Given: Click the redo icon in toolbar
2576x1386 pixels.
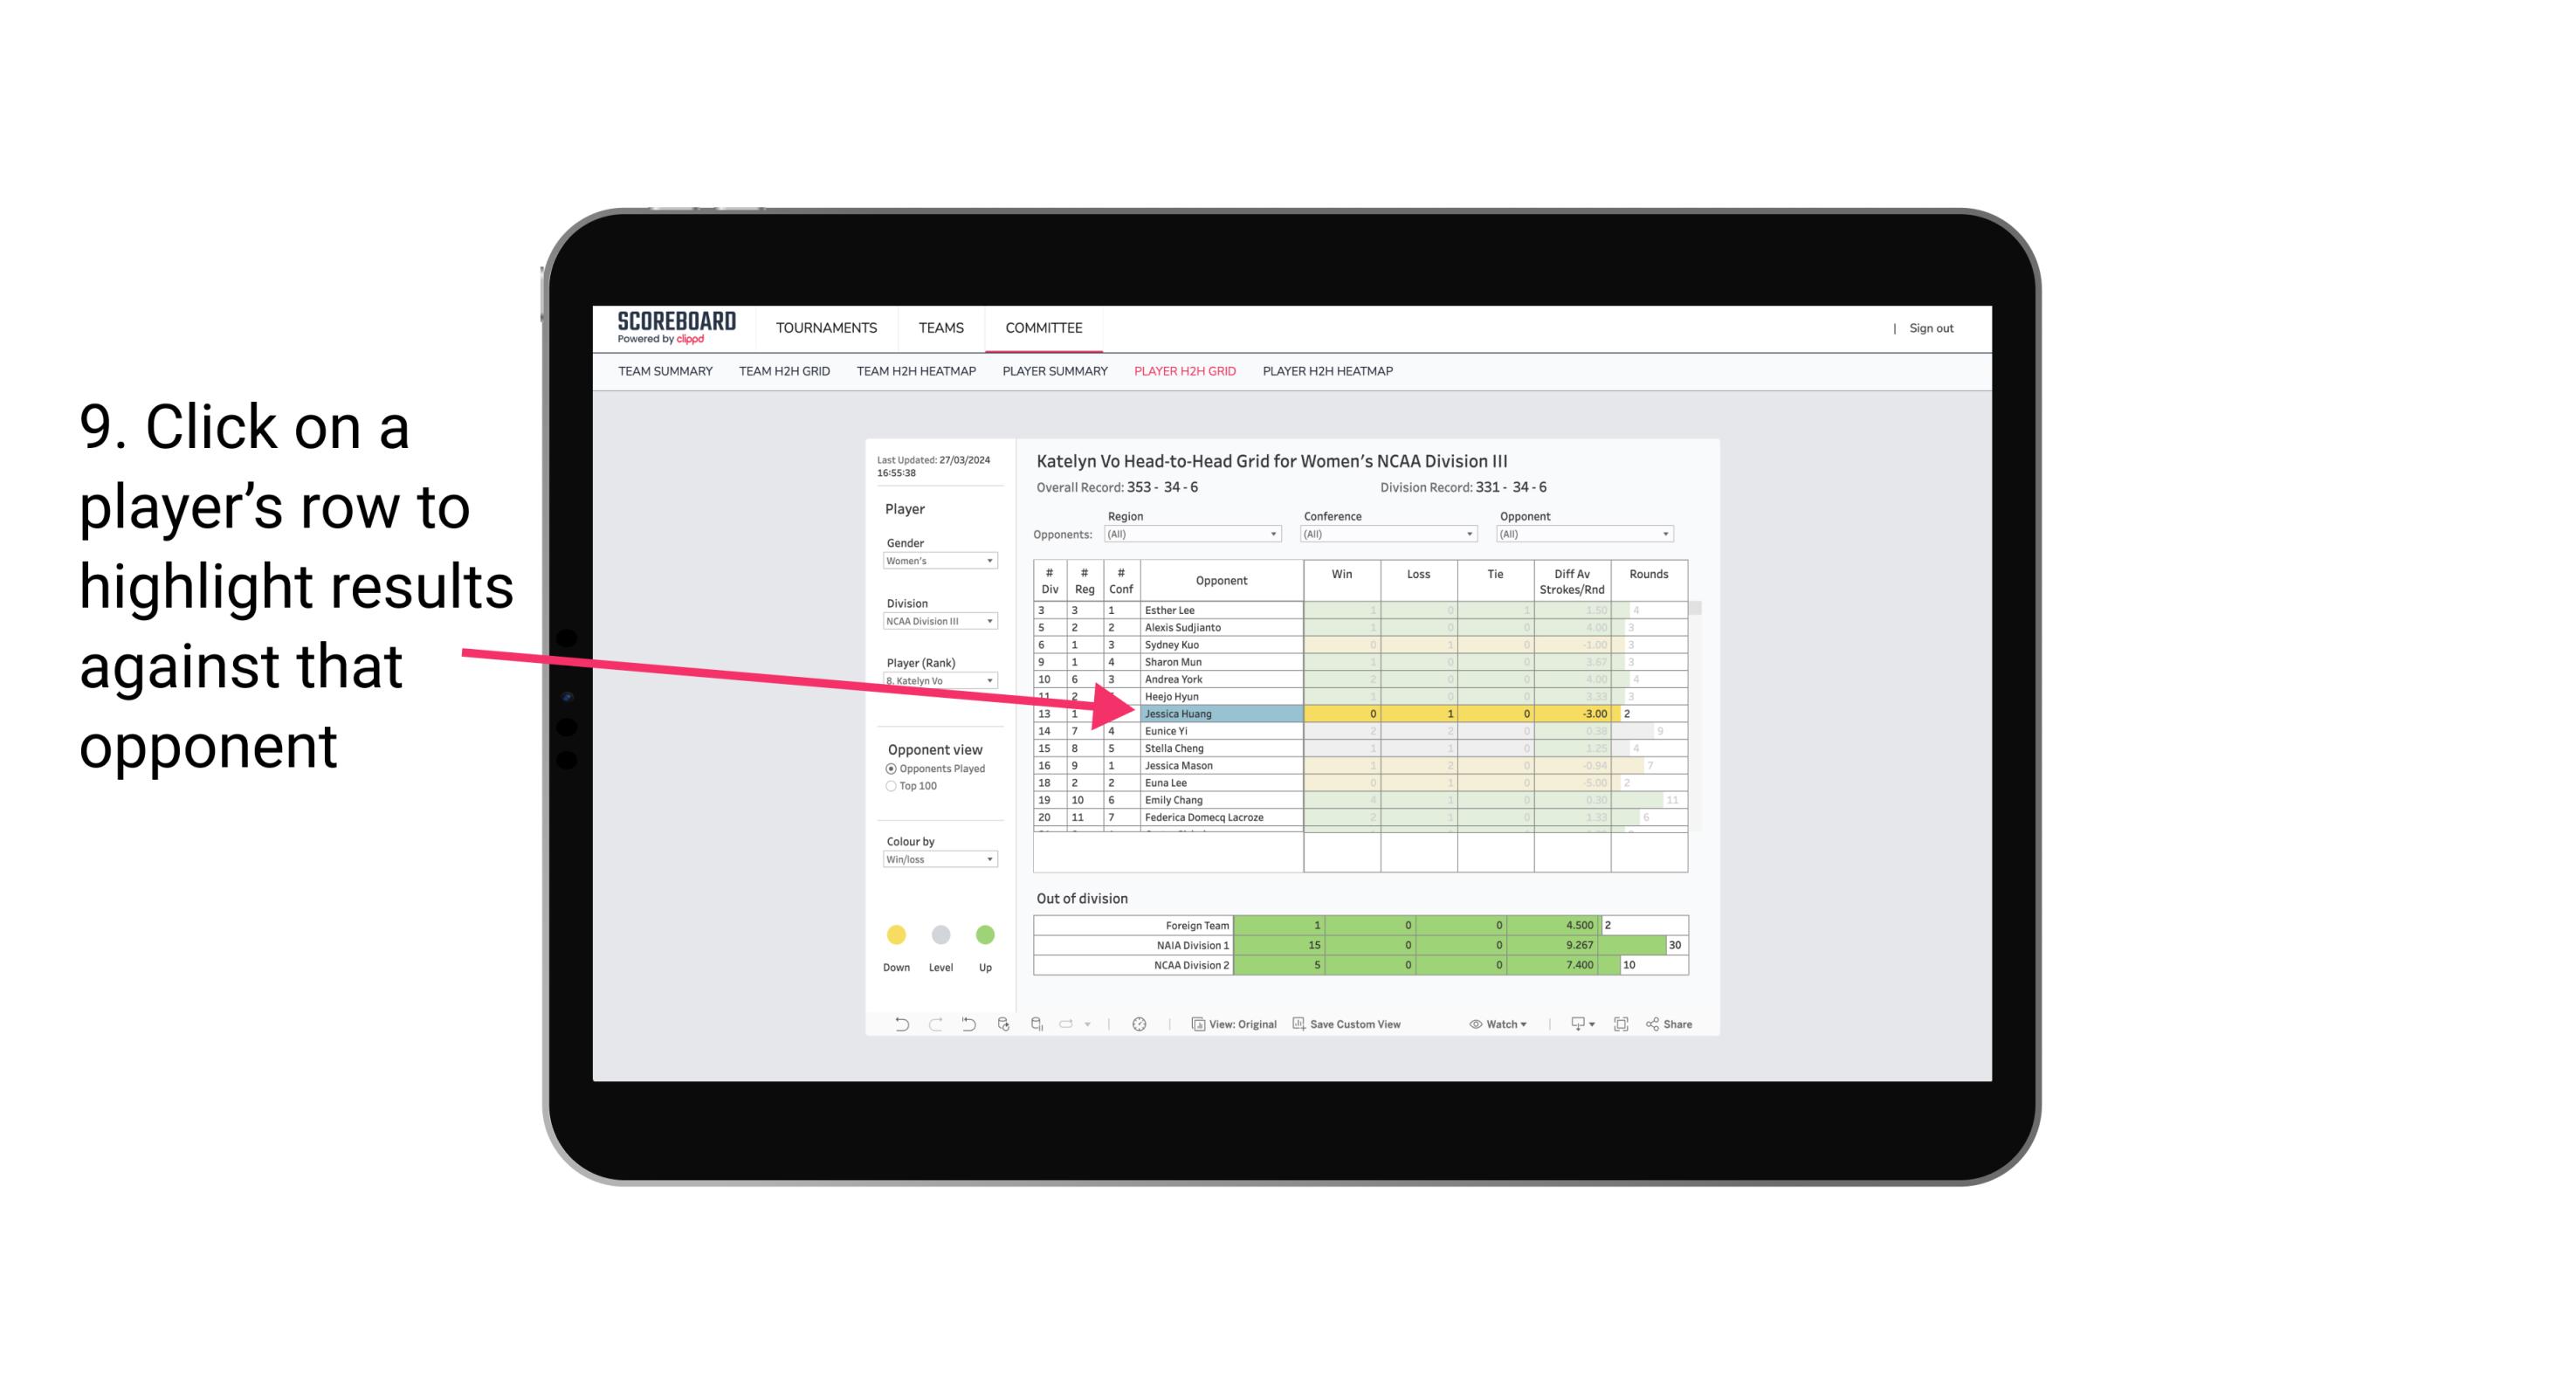Looking at the screenshot, I should 932,1026.
